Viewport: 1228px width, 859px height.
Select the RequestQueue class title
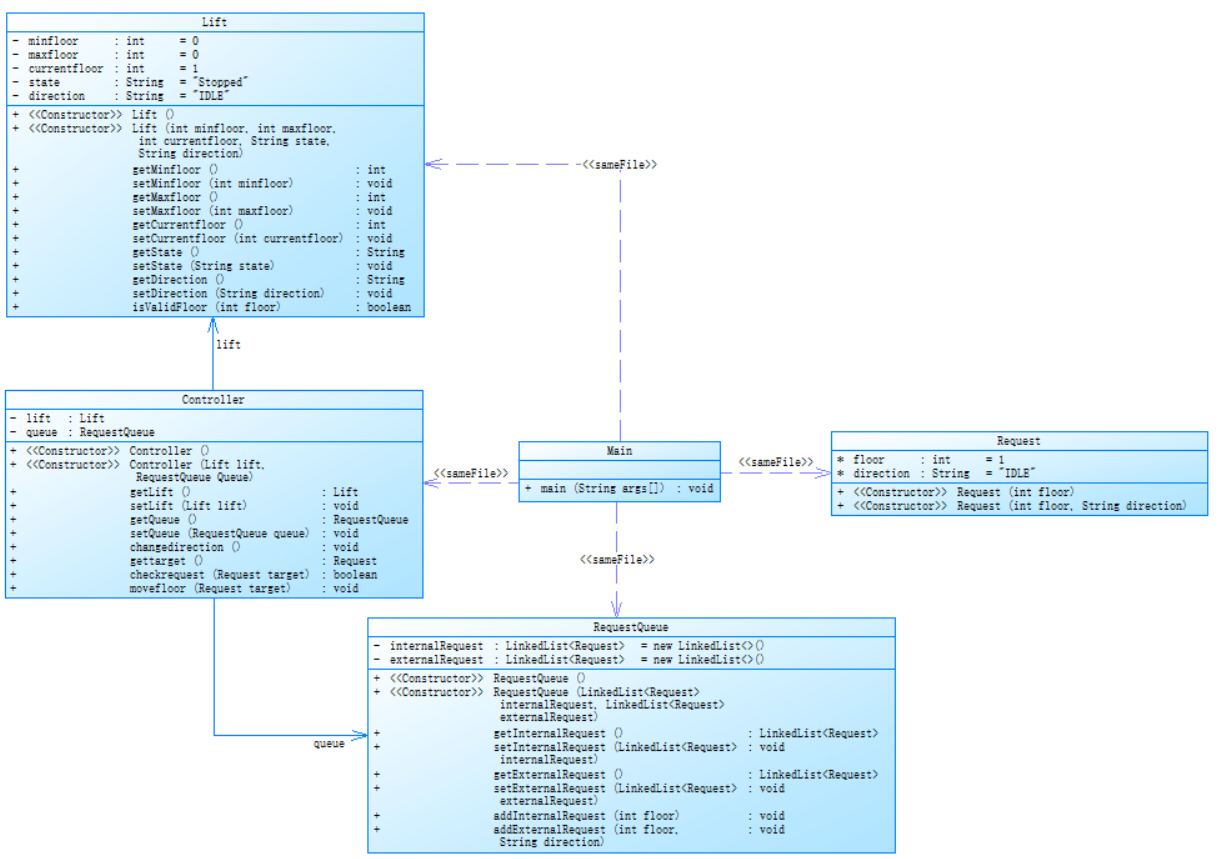(630, 627)
